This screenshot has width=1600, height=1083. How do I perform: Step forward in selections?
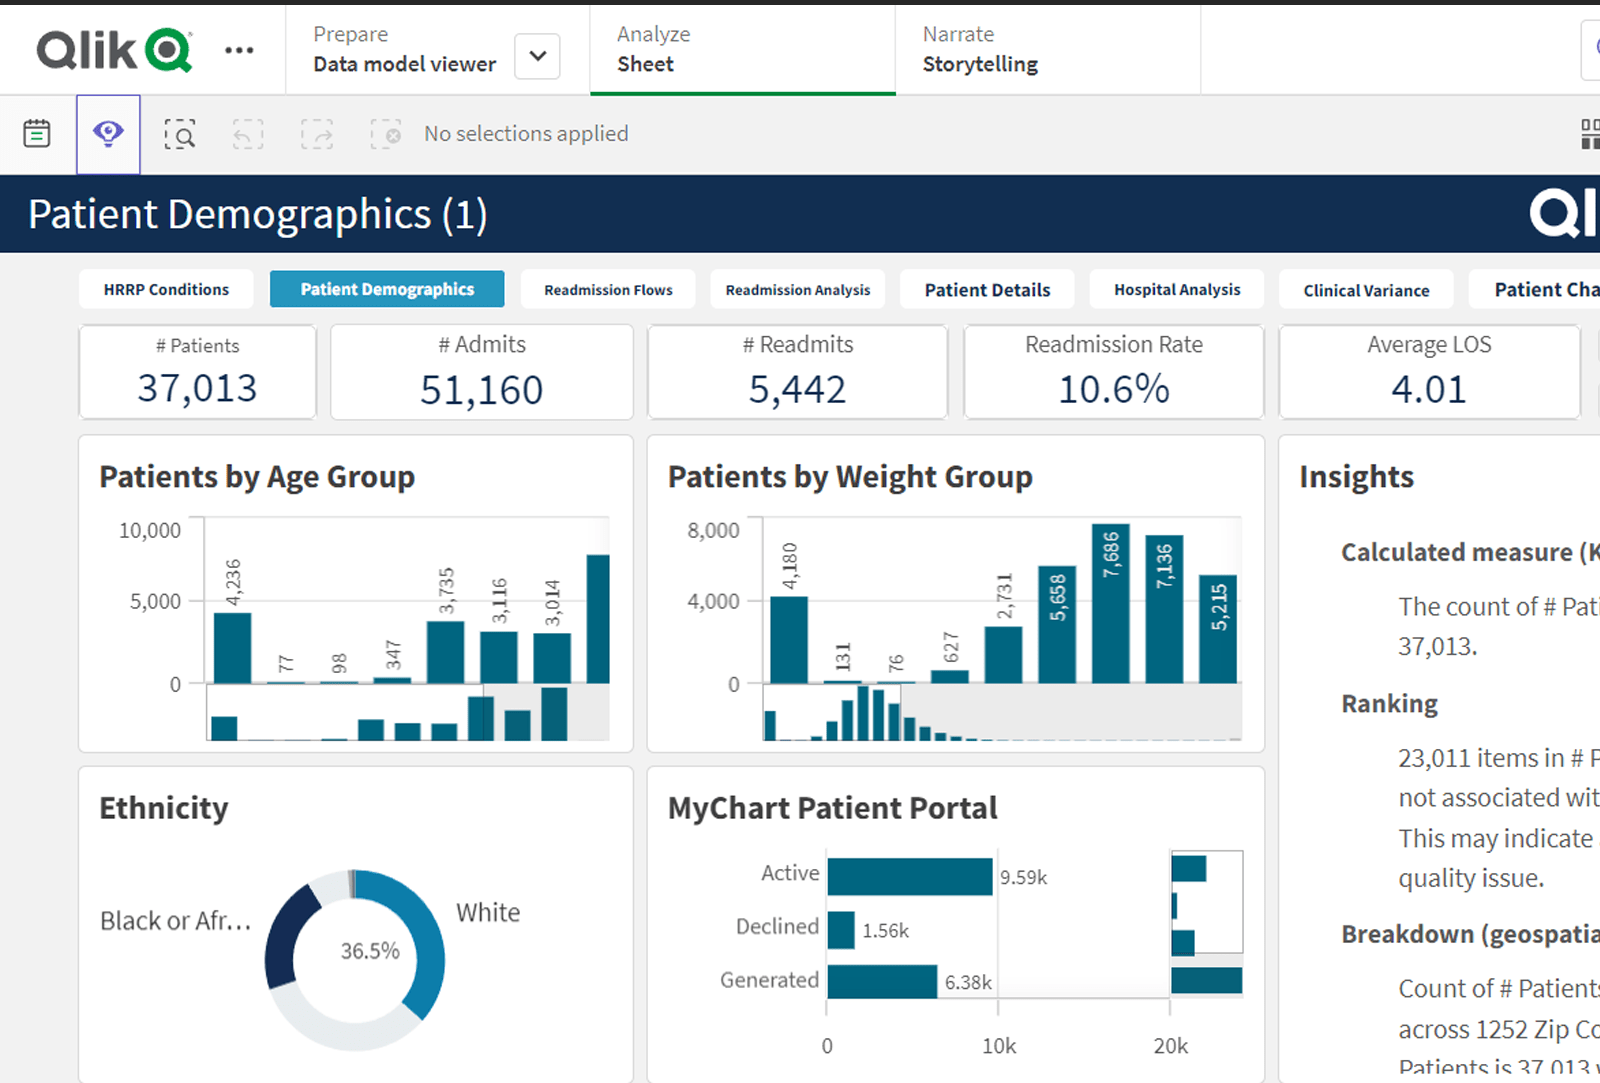(316, 134)
